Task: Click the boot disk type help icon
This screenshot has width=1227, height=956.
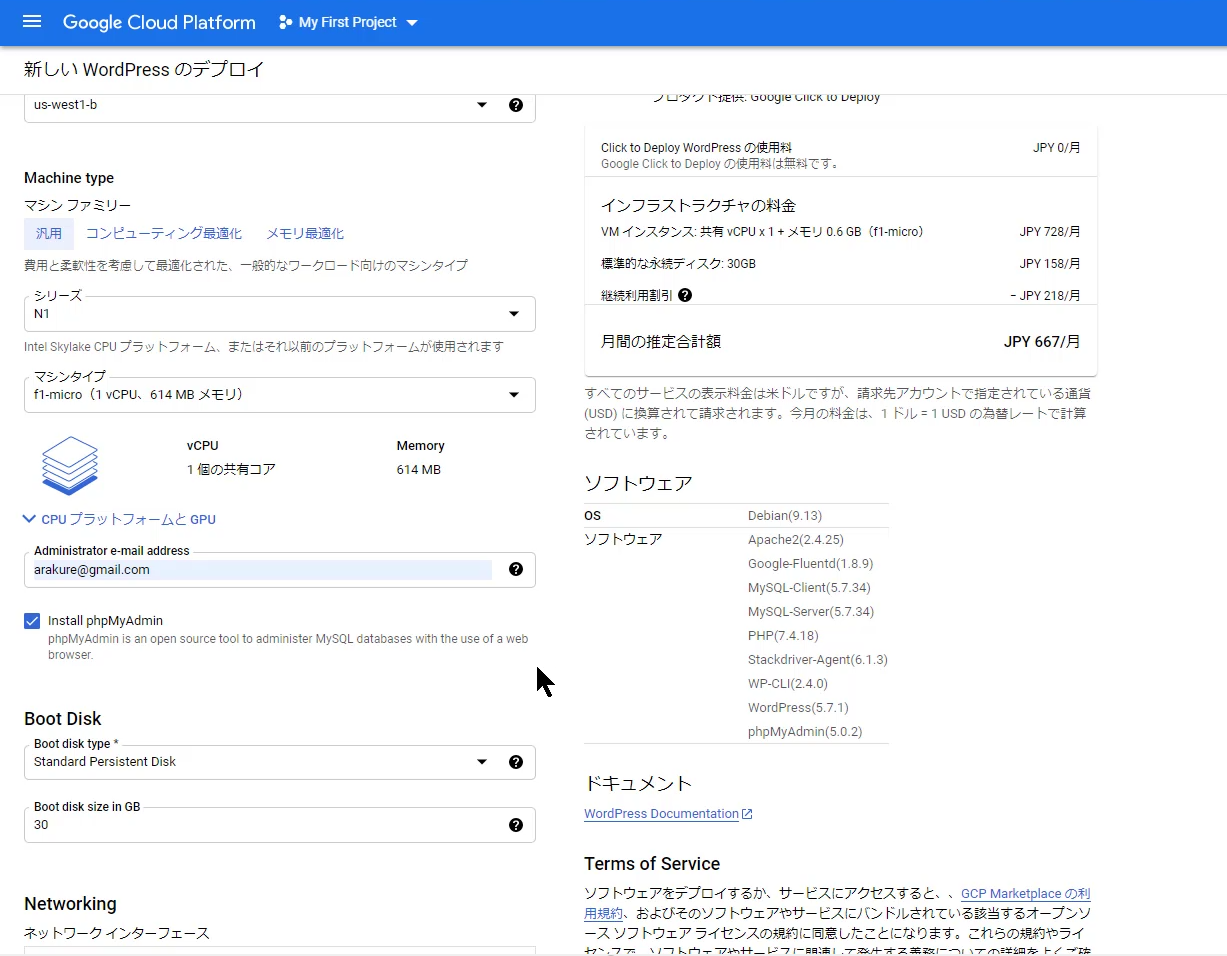Action: pyautogui.click(x=516, y=762)
